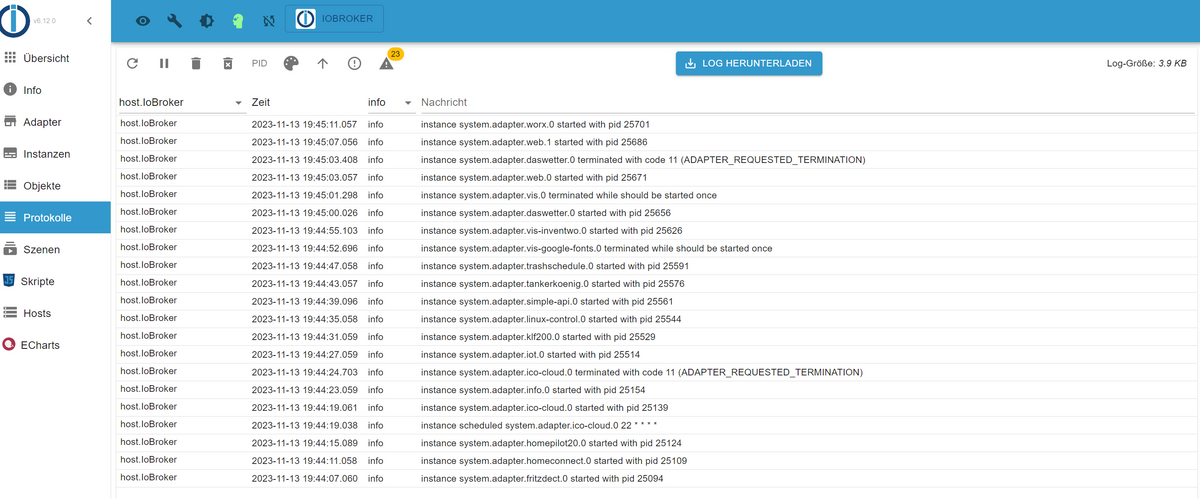Click the Szenen icon in sidebar
Image resolution: width=1200 pixels, height=499 pixels.
(x=10, y=249)
